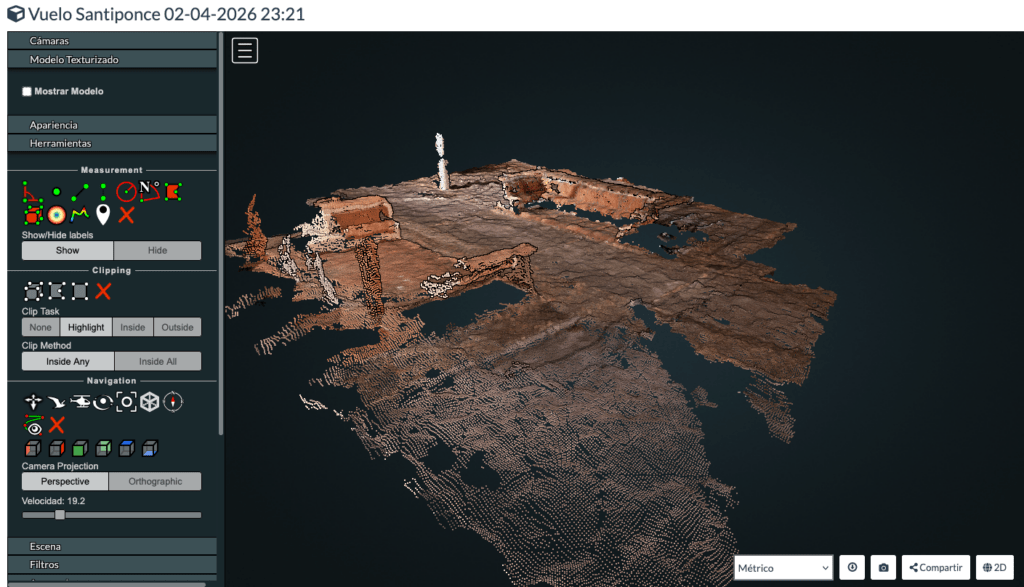Set Clip Task to Inside
The image size is (1024, 587).
pos(132,327)
